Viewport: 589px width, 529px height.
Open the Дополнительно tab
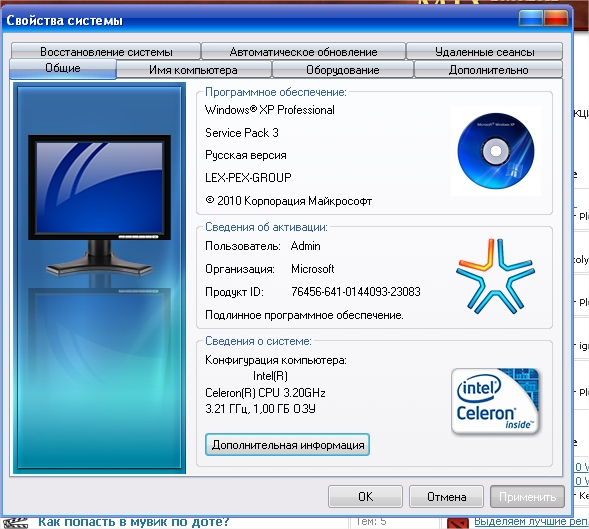(488, 70)
